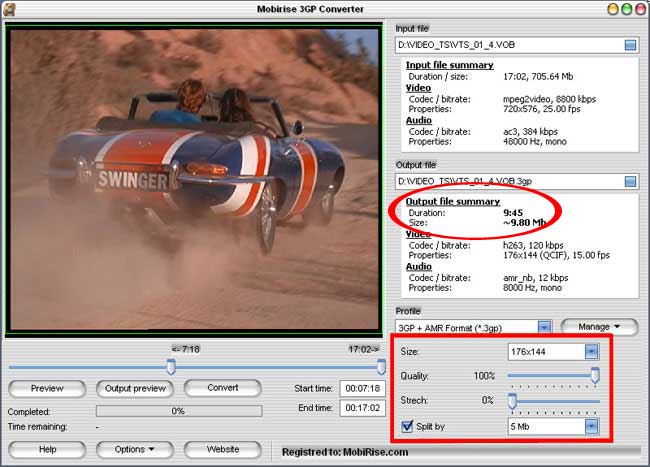The width and height of the screenshot is (650, 467).
Task: Click the '720x576, 25.00 fps' value
Action: click(541, 109)
